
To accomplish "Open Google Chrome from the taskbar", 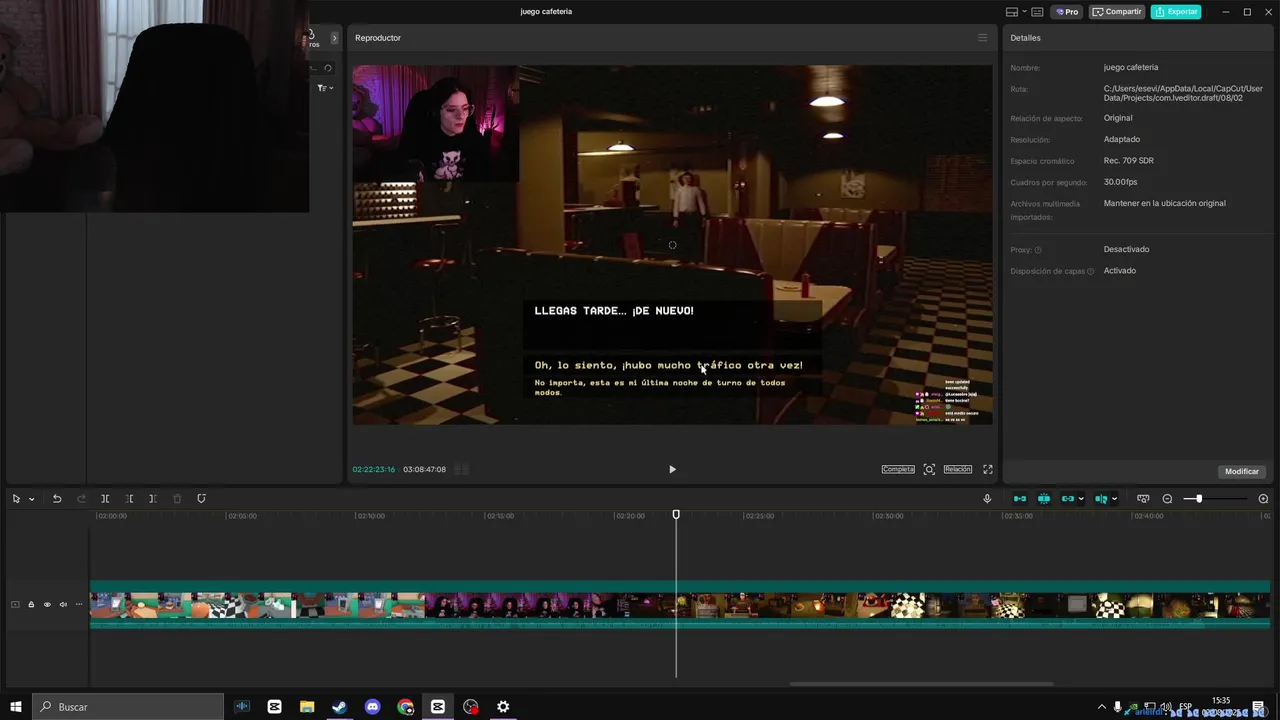I will click(405, 707).
